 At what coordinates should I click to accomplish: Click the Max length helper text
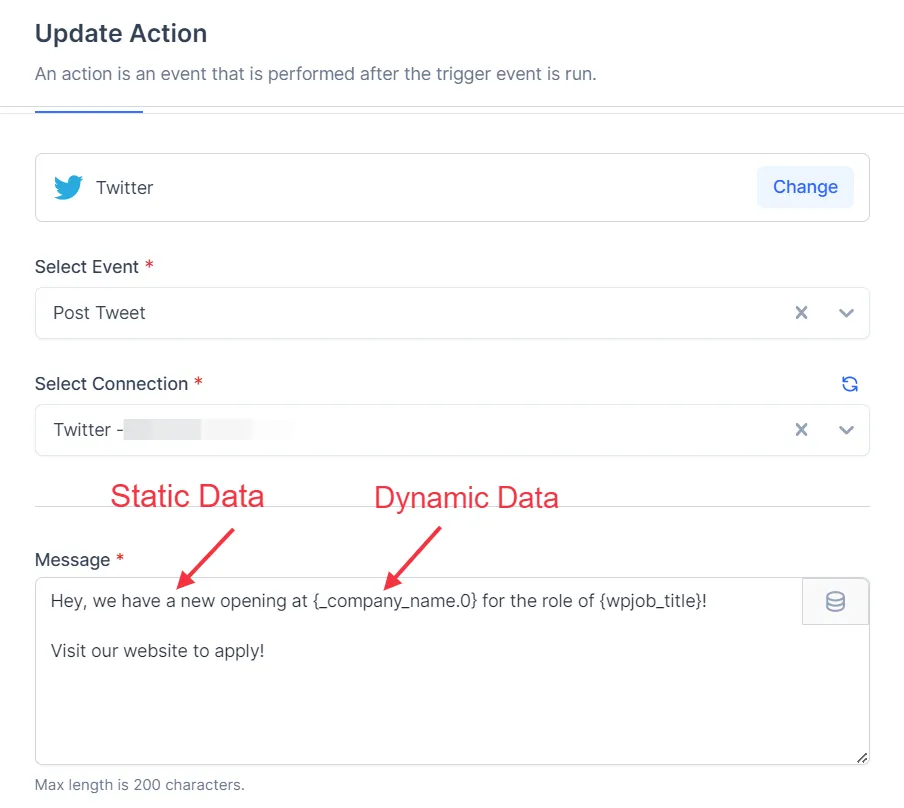click(x=139, y=785)
